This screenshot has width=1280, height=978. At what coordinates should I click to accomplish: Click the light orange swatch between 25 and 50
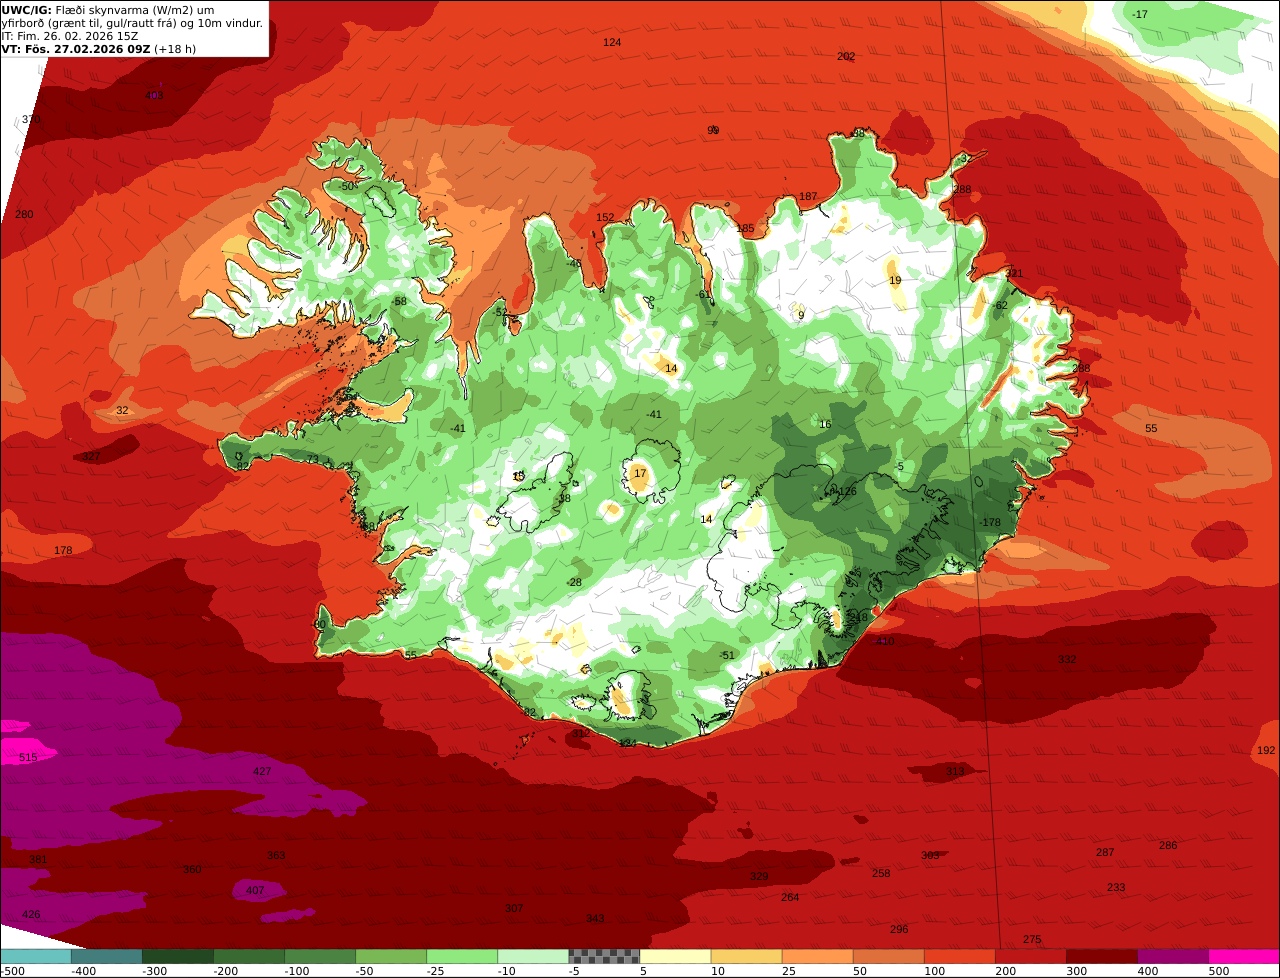(818, 956)
